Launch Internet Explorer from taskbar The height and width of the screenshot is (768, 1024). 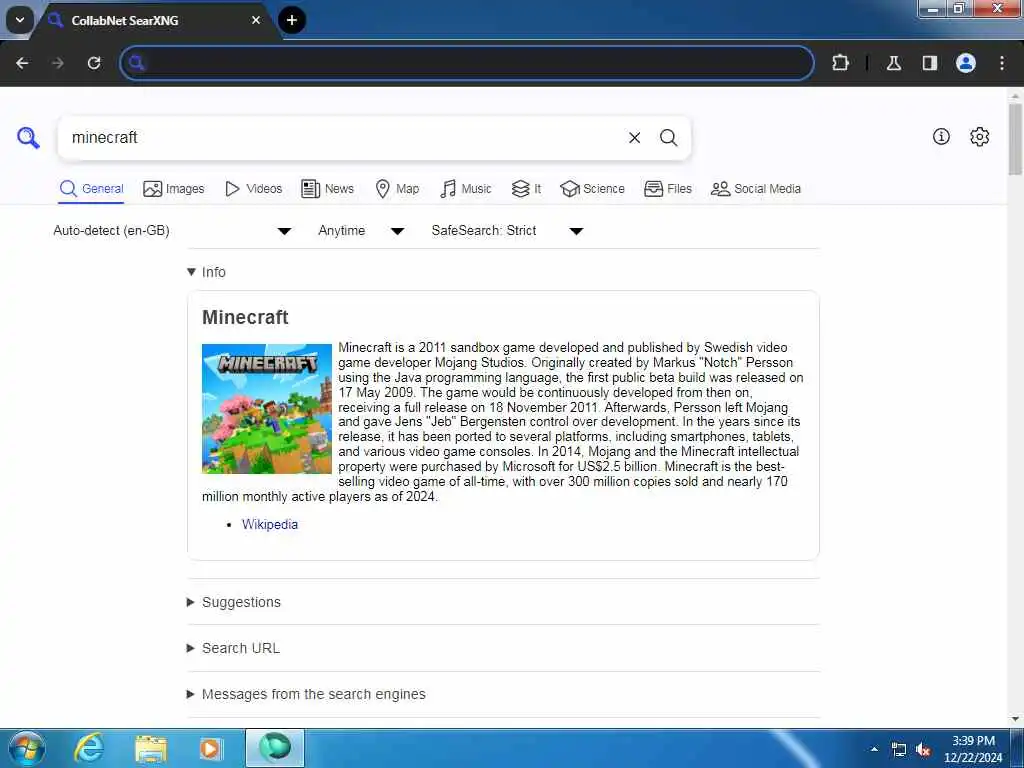point(89,748)
